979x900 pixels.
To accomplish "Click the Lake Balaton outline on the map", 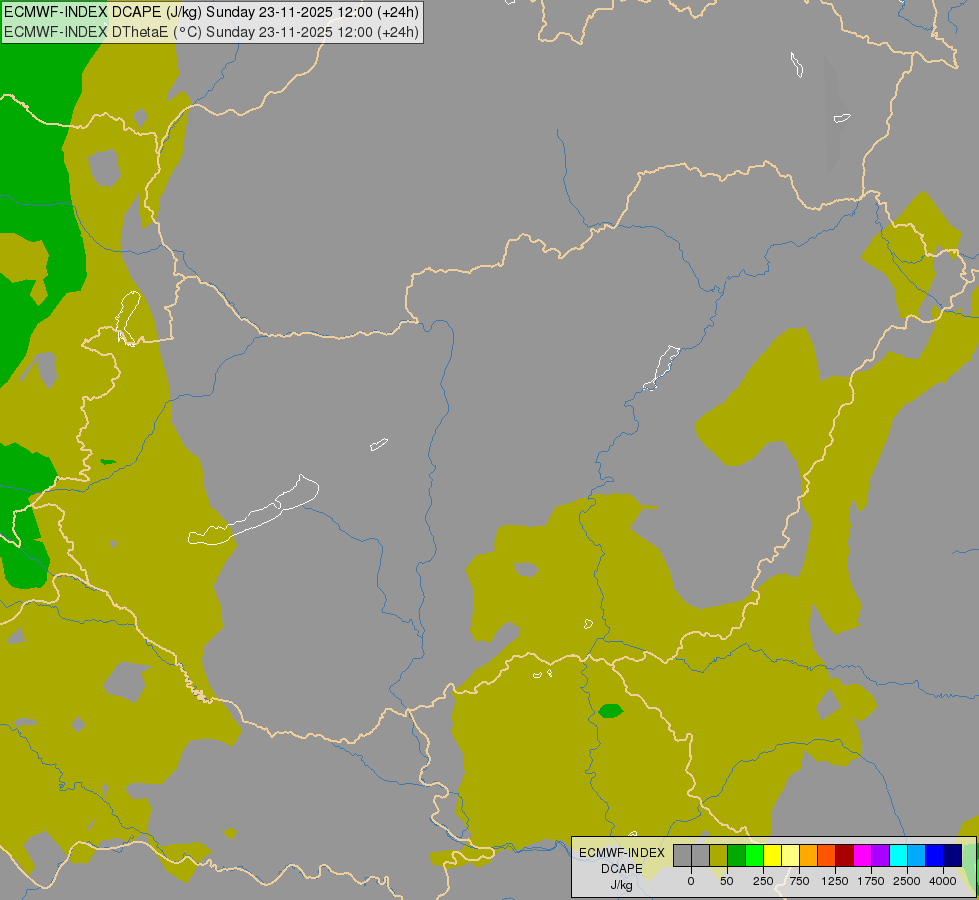I will click(x=253, y=511).
